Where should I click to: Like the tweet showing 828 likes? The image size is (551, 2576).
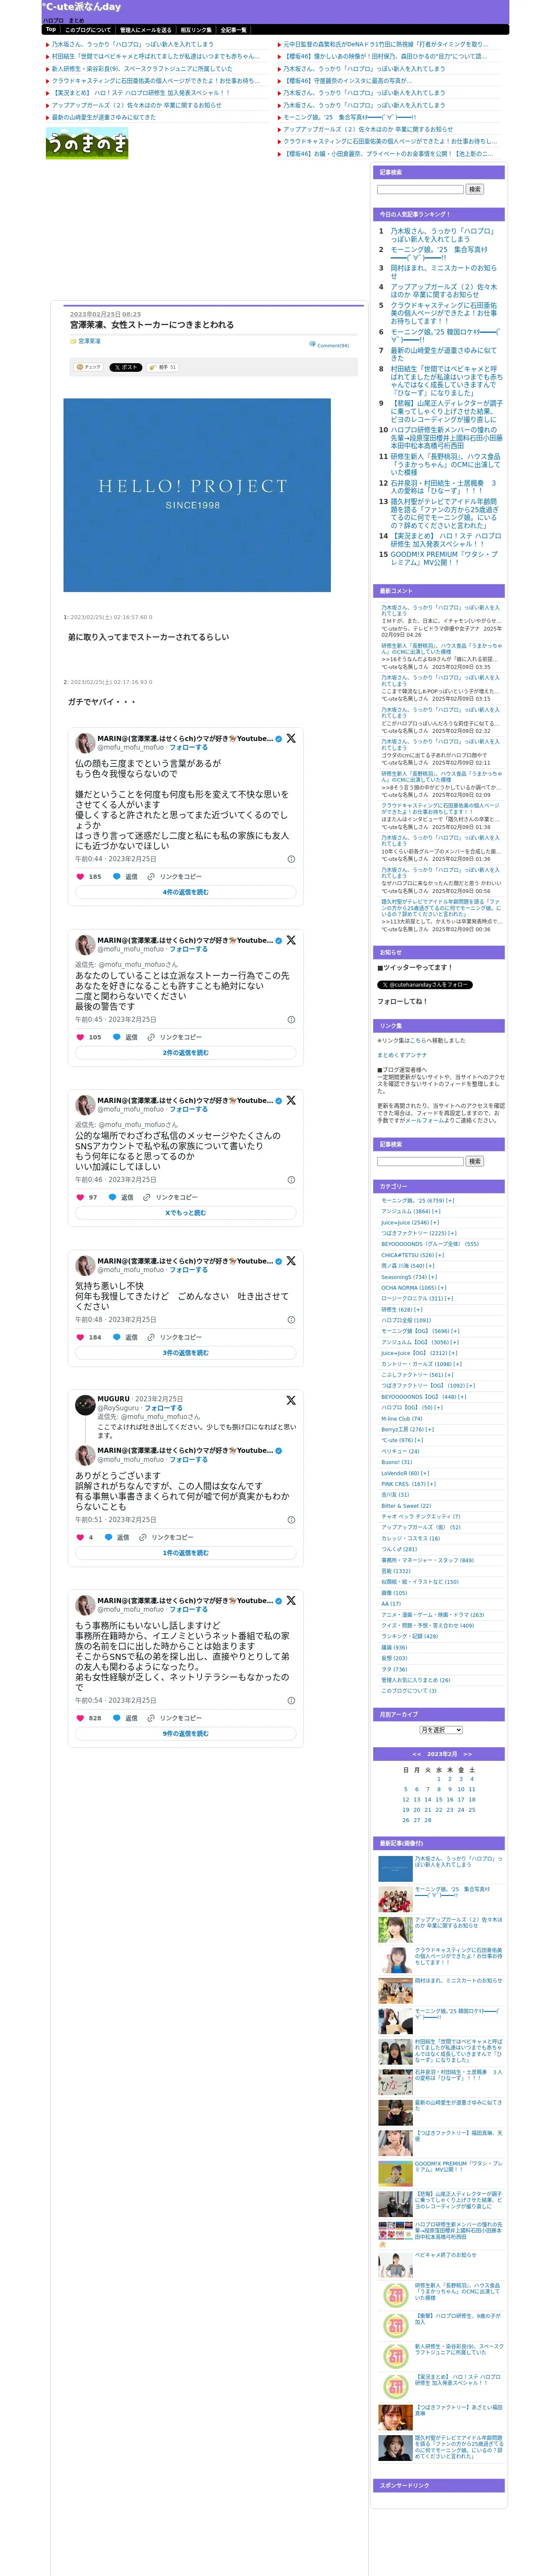point(80,1718)
